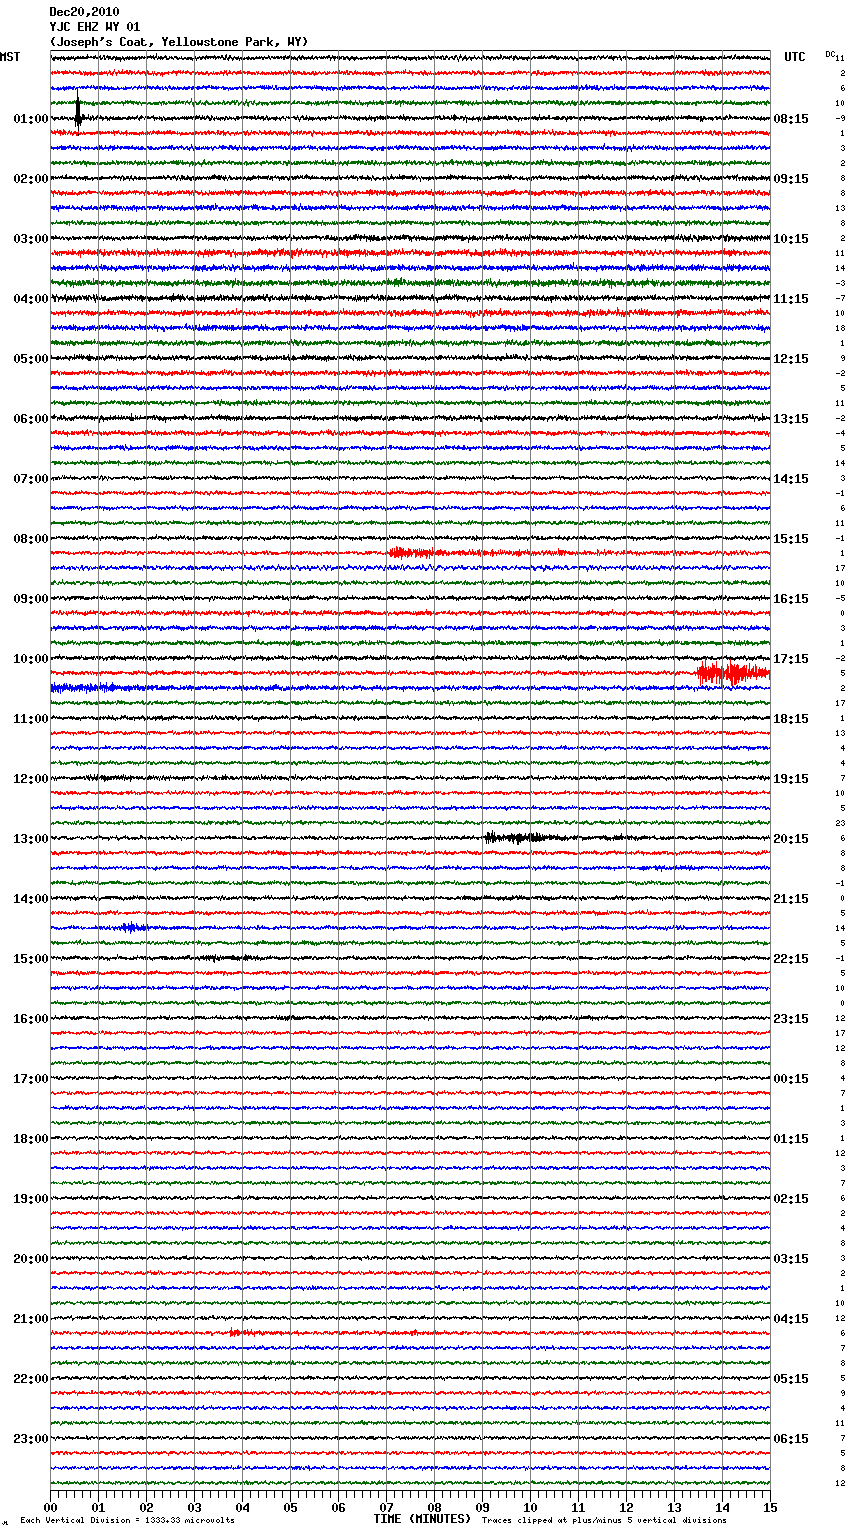Select the 13:00 MST row label

point(30,839)
